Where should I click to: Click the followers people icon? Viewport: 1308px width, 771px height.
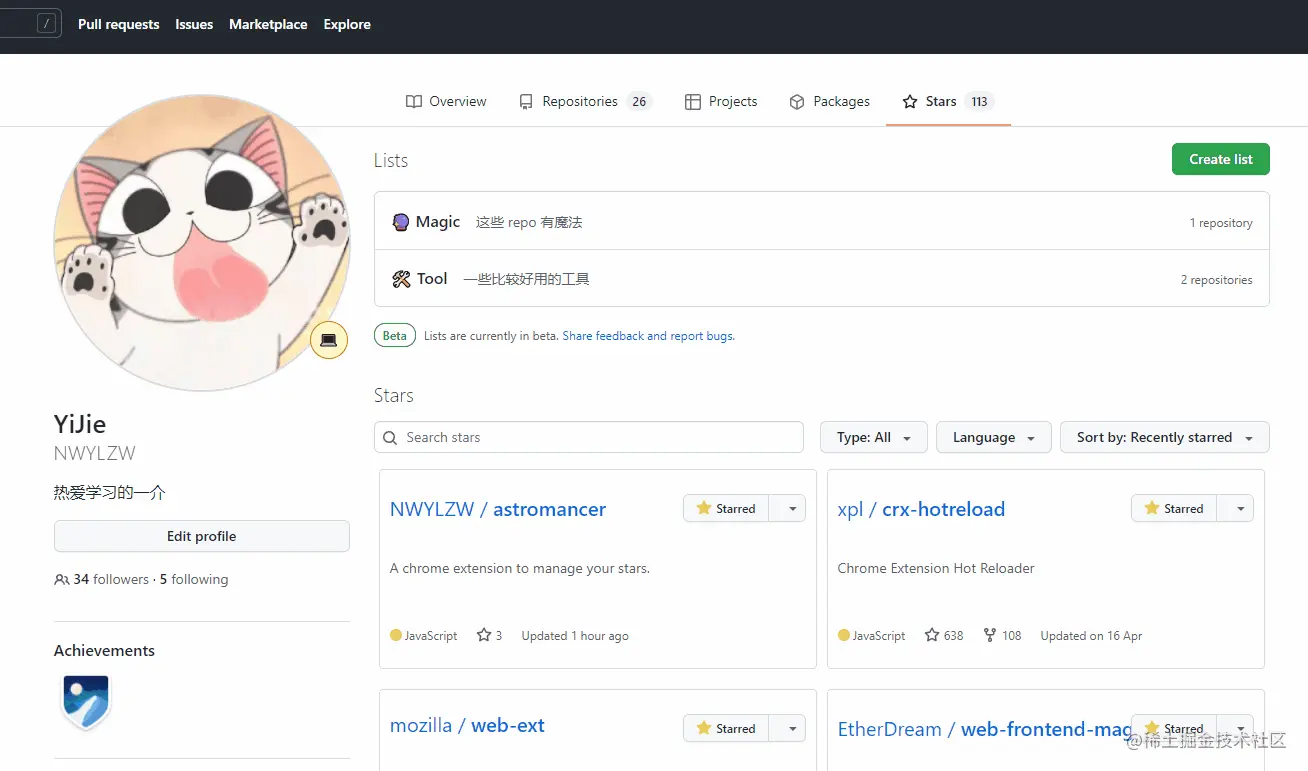(62, 580)
